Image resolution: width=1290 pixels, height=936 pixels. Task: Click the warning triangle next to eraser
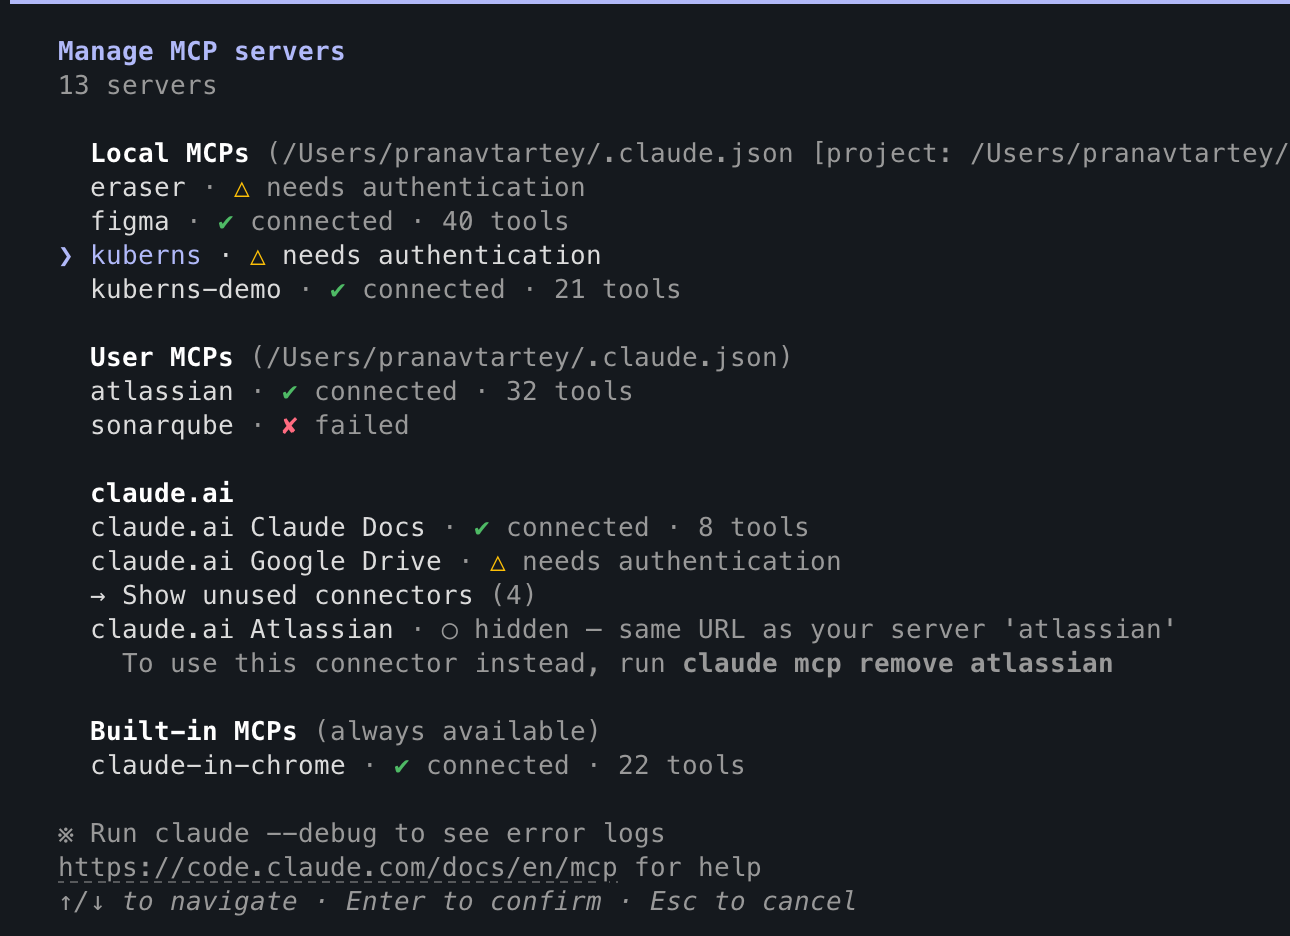[x=242, y=189]
